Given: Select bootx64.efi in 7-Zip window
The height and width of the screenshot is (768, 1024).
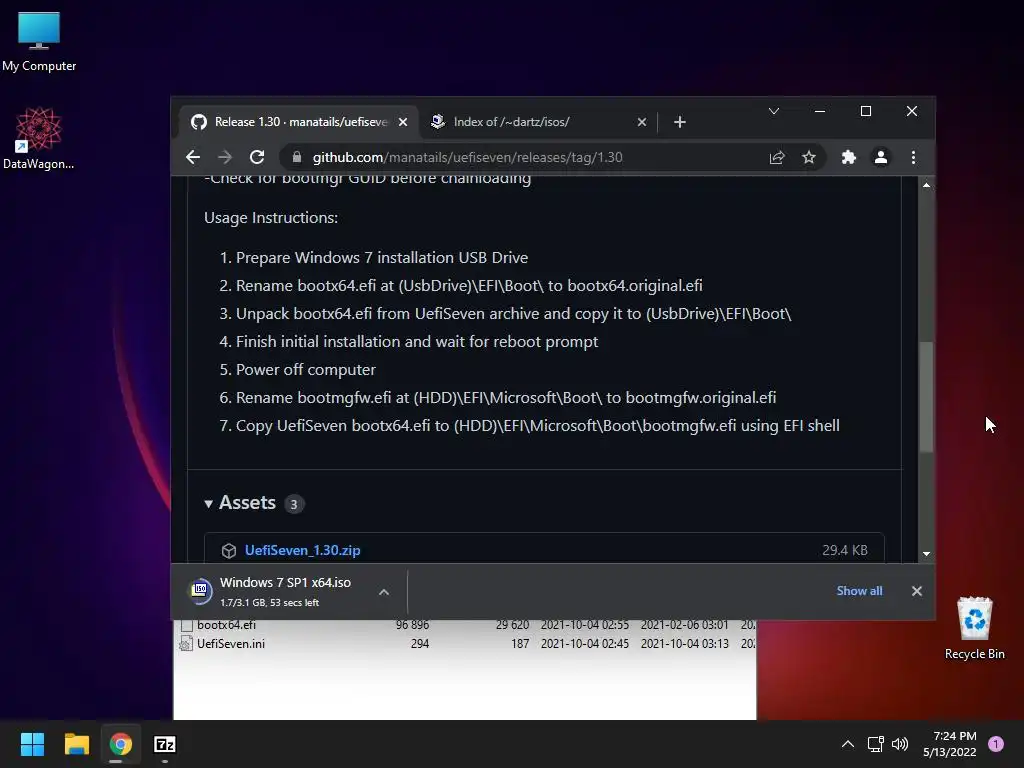Looking at the screenshot, I should point(226,625).
